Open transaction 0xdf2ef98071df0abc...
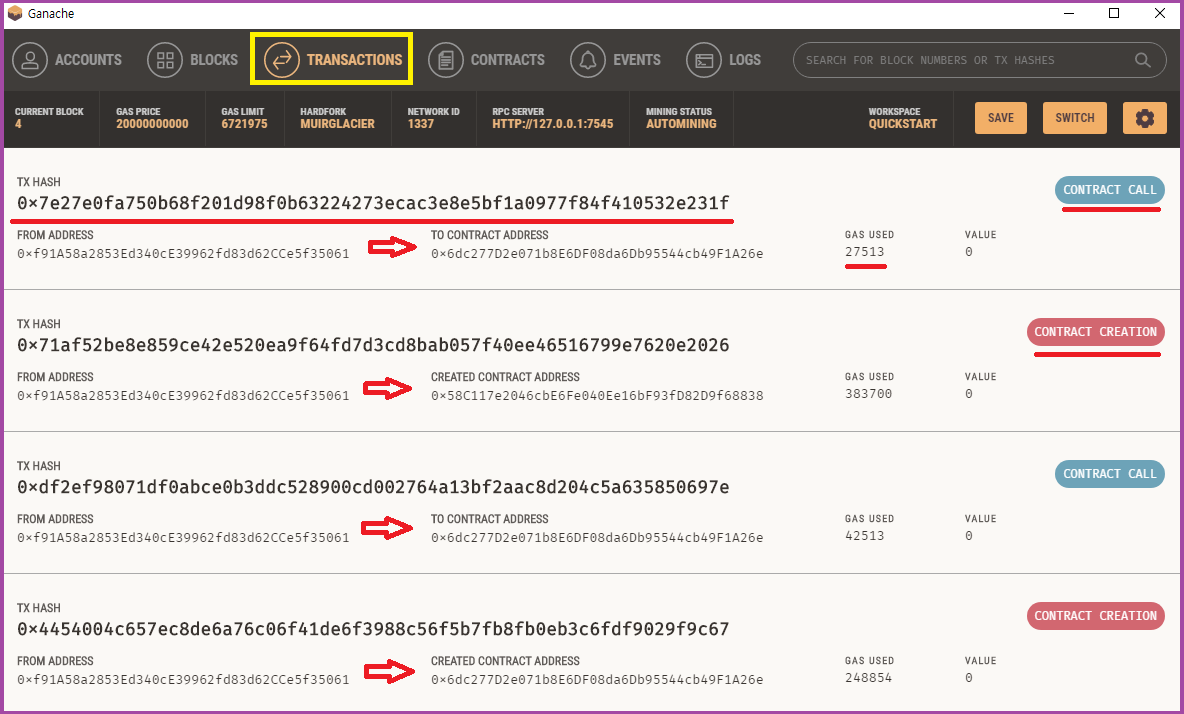The image size is (1184, 714). (x=373, y=487)
